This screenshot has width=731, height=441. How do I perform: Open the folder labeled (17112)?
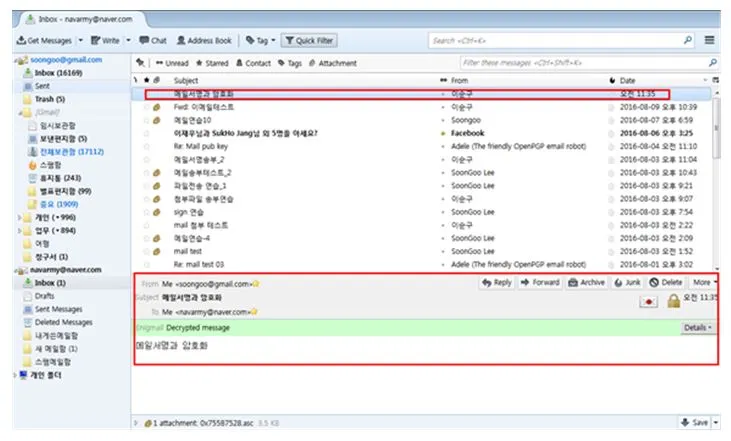coord(71,152)
